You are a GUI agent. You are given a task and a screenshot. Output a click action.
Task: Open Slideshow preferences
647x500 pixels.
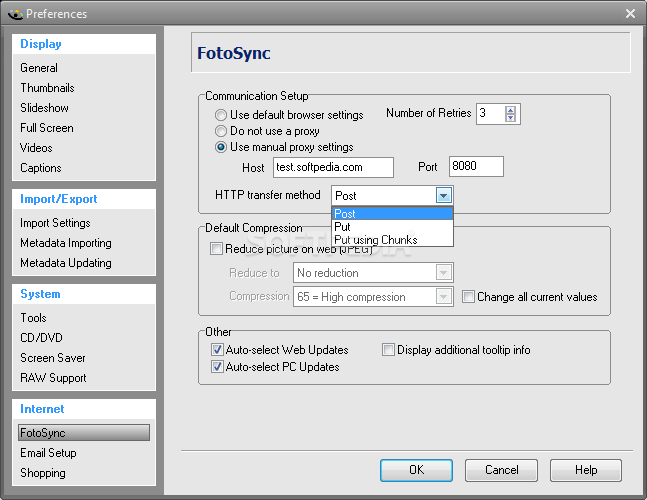pos(45,108)
